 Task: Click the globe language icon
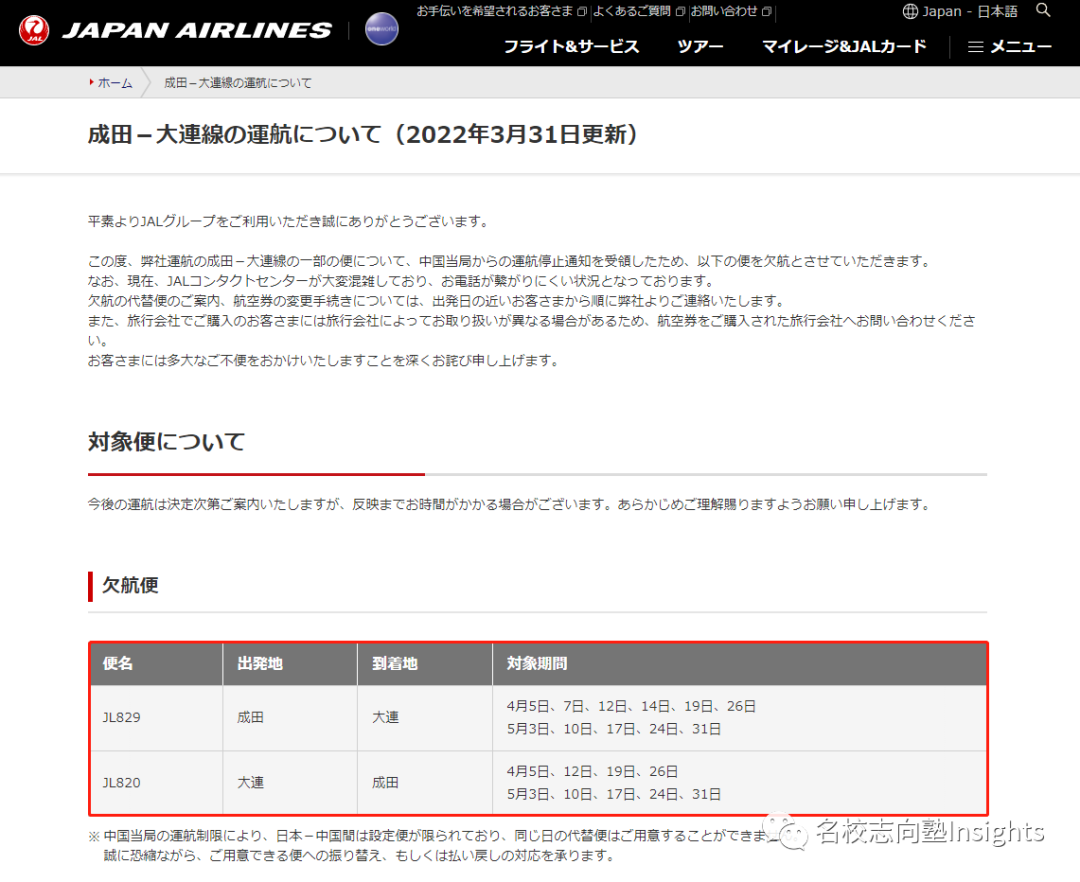pyautogui.click(x=910, y=11)
